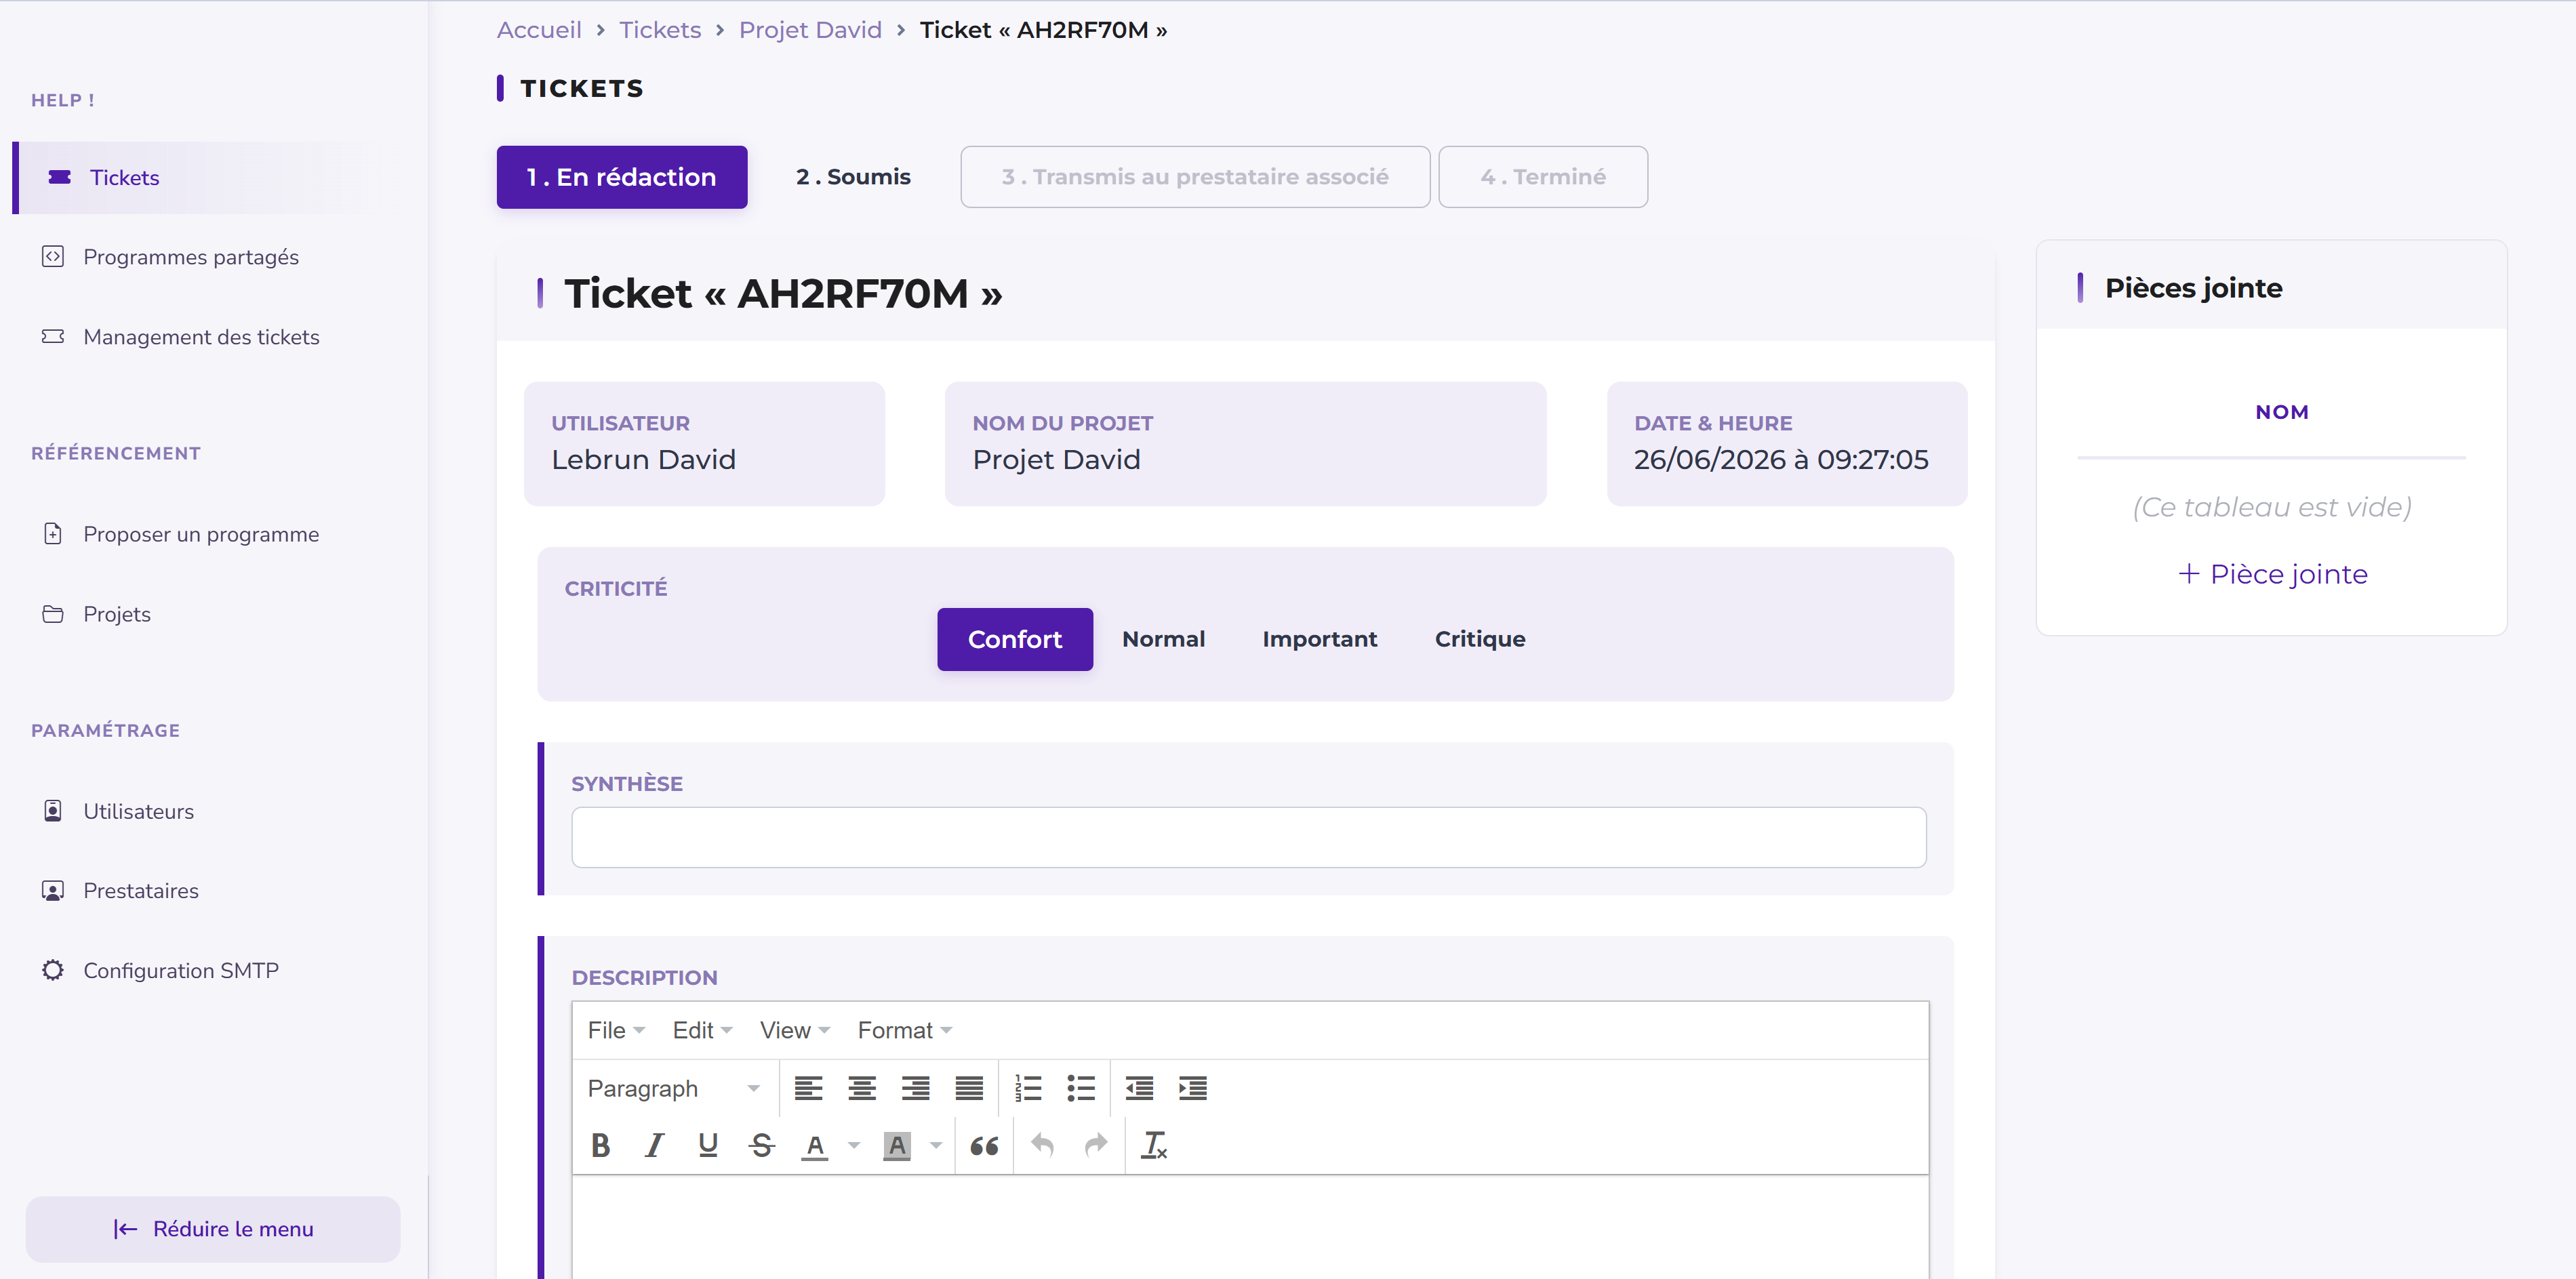
Task: Open the File menu in the editor
Action: coord(616,1030)
